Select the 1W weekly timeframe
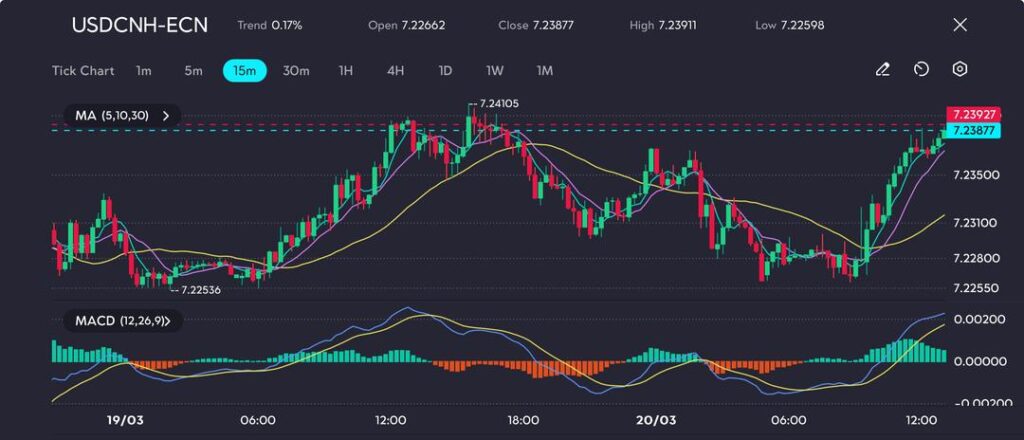 pos(495,71)
